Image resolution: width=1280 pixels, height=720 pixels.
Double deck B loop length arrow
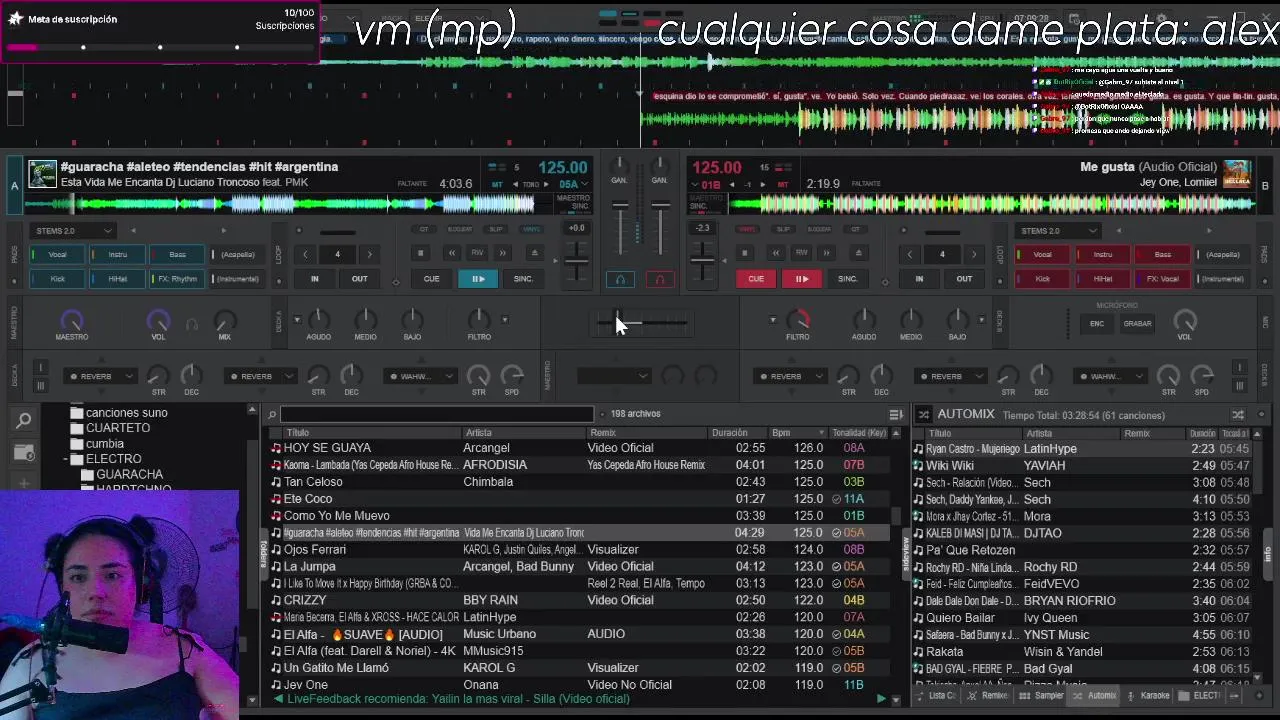973,254
